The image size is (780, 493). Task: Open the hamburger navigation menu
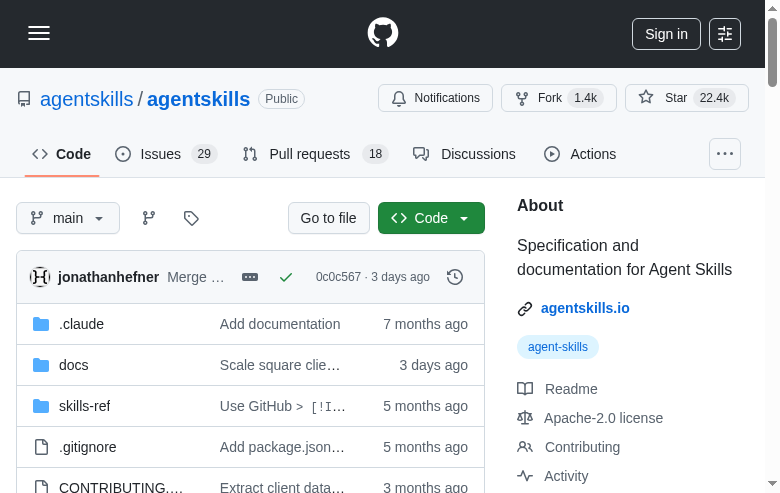(x=39, y=33)
